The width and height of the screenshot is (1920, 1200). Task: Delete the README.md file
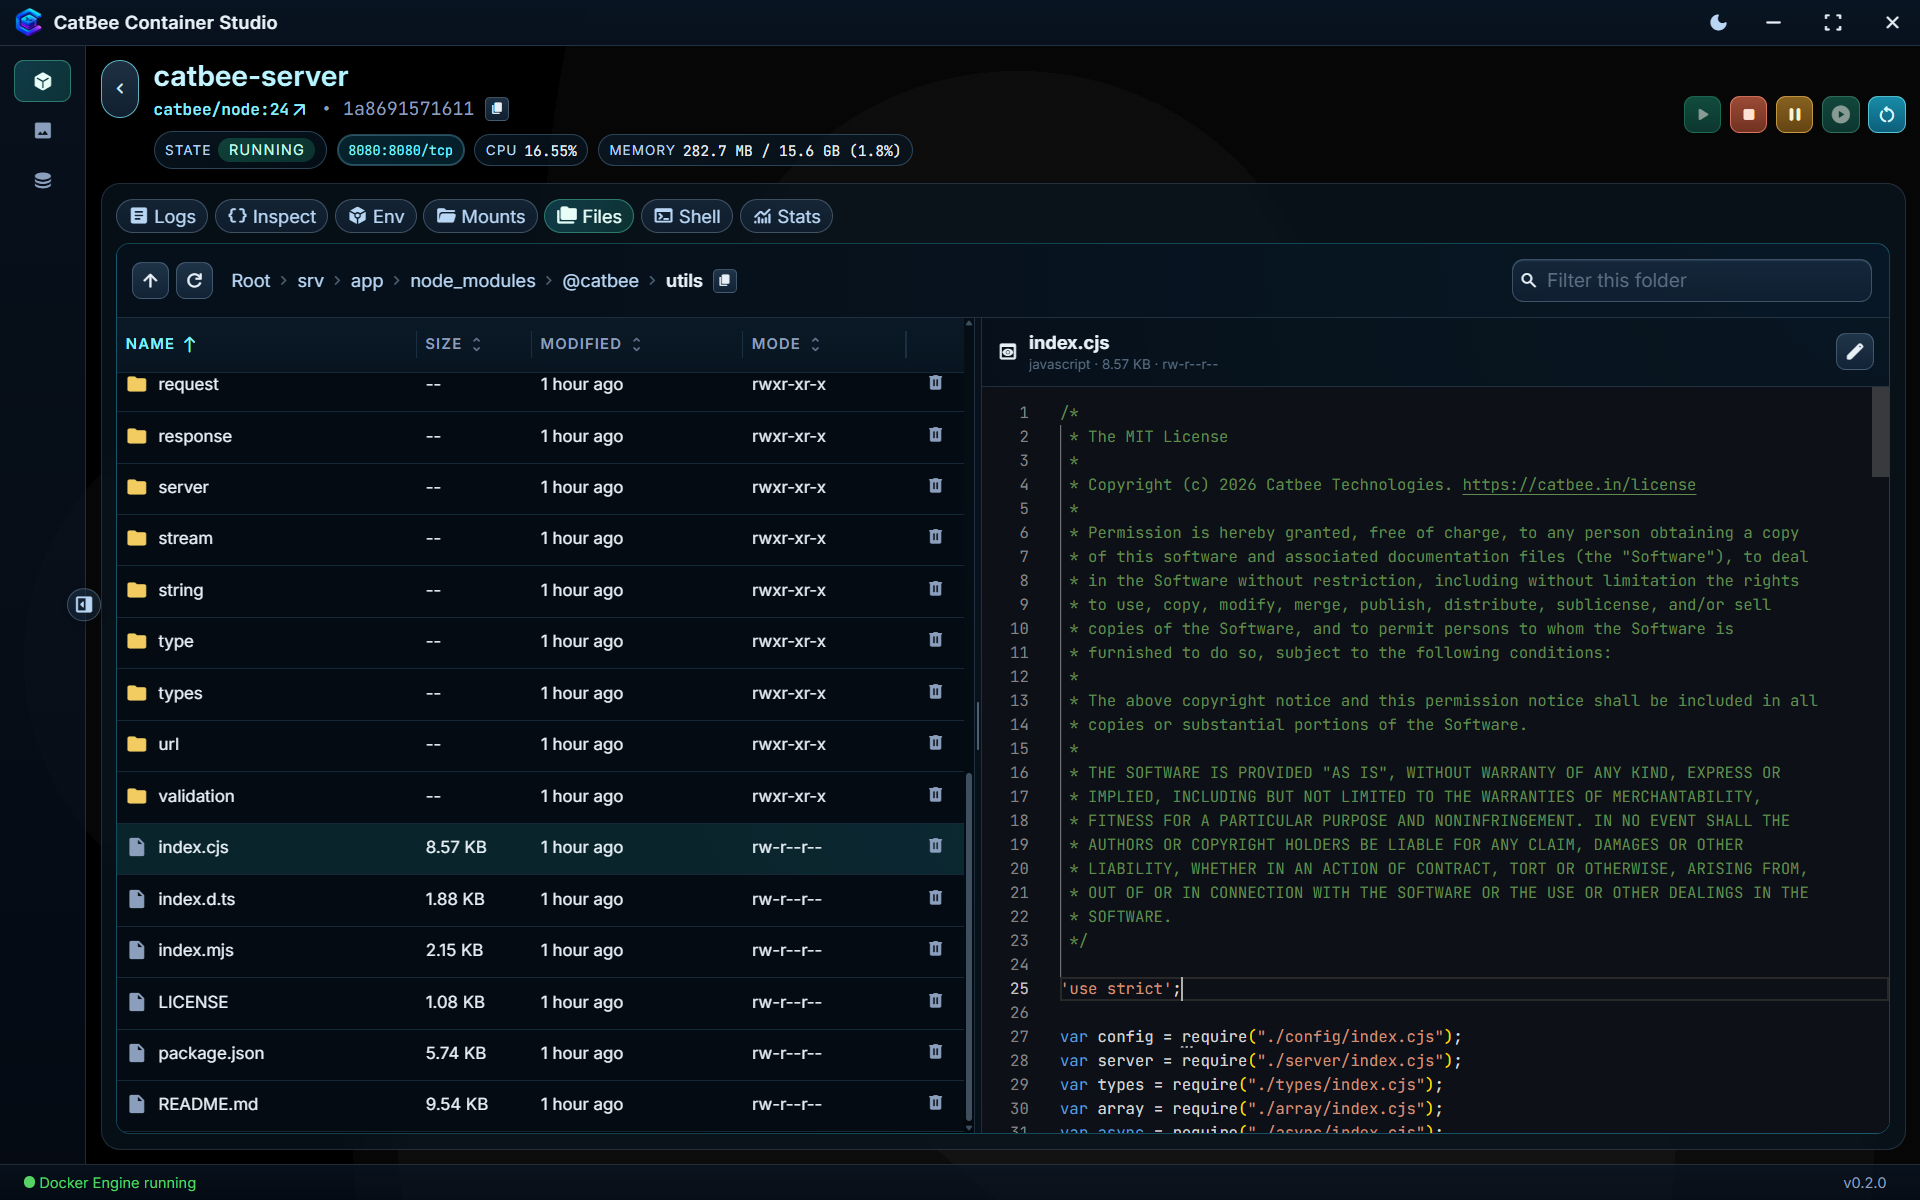(935, 1103)
